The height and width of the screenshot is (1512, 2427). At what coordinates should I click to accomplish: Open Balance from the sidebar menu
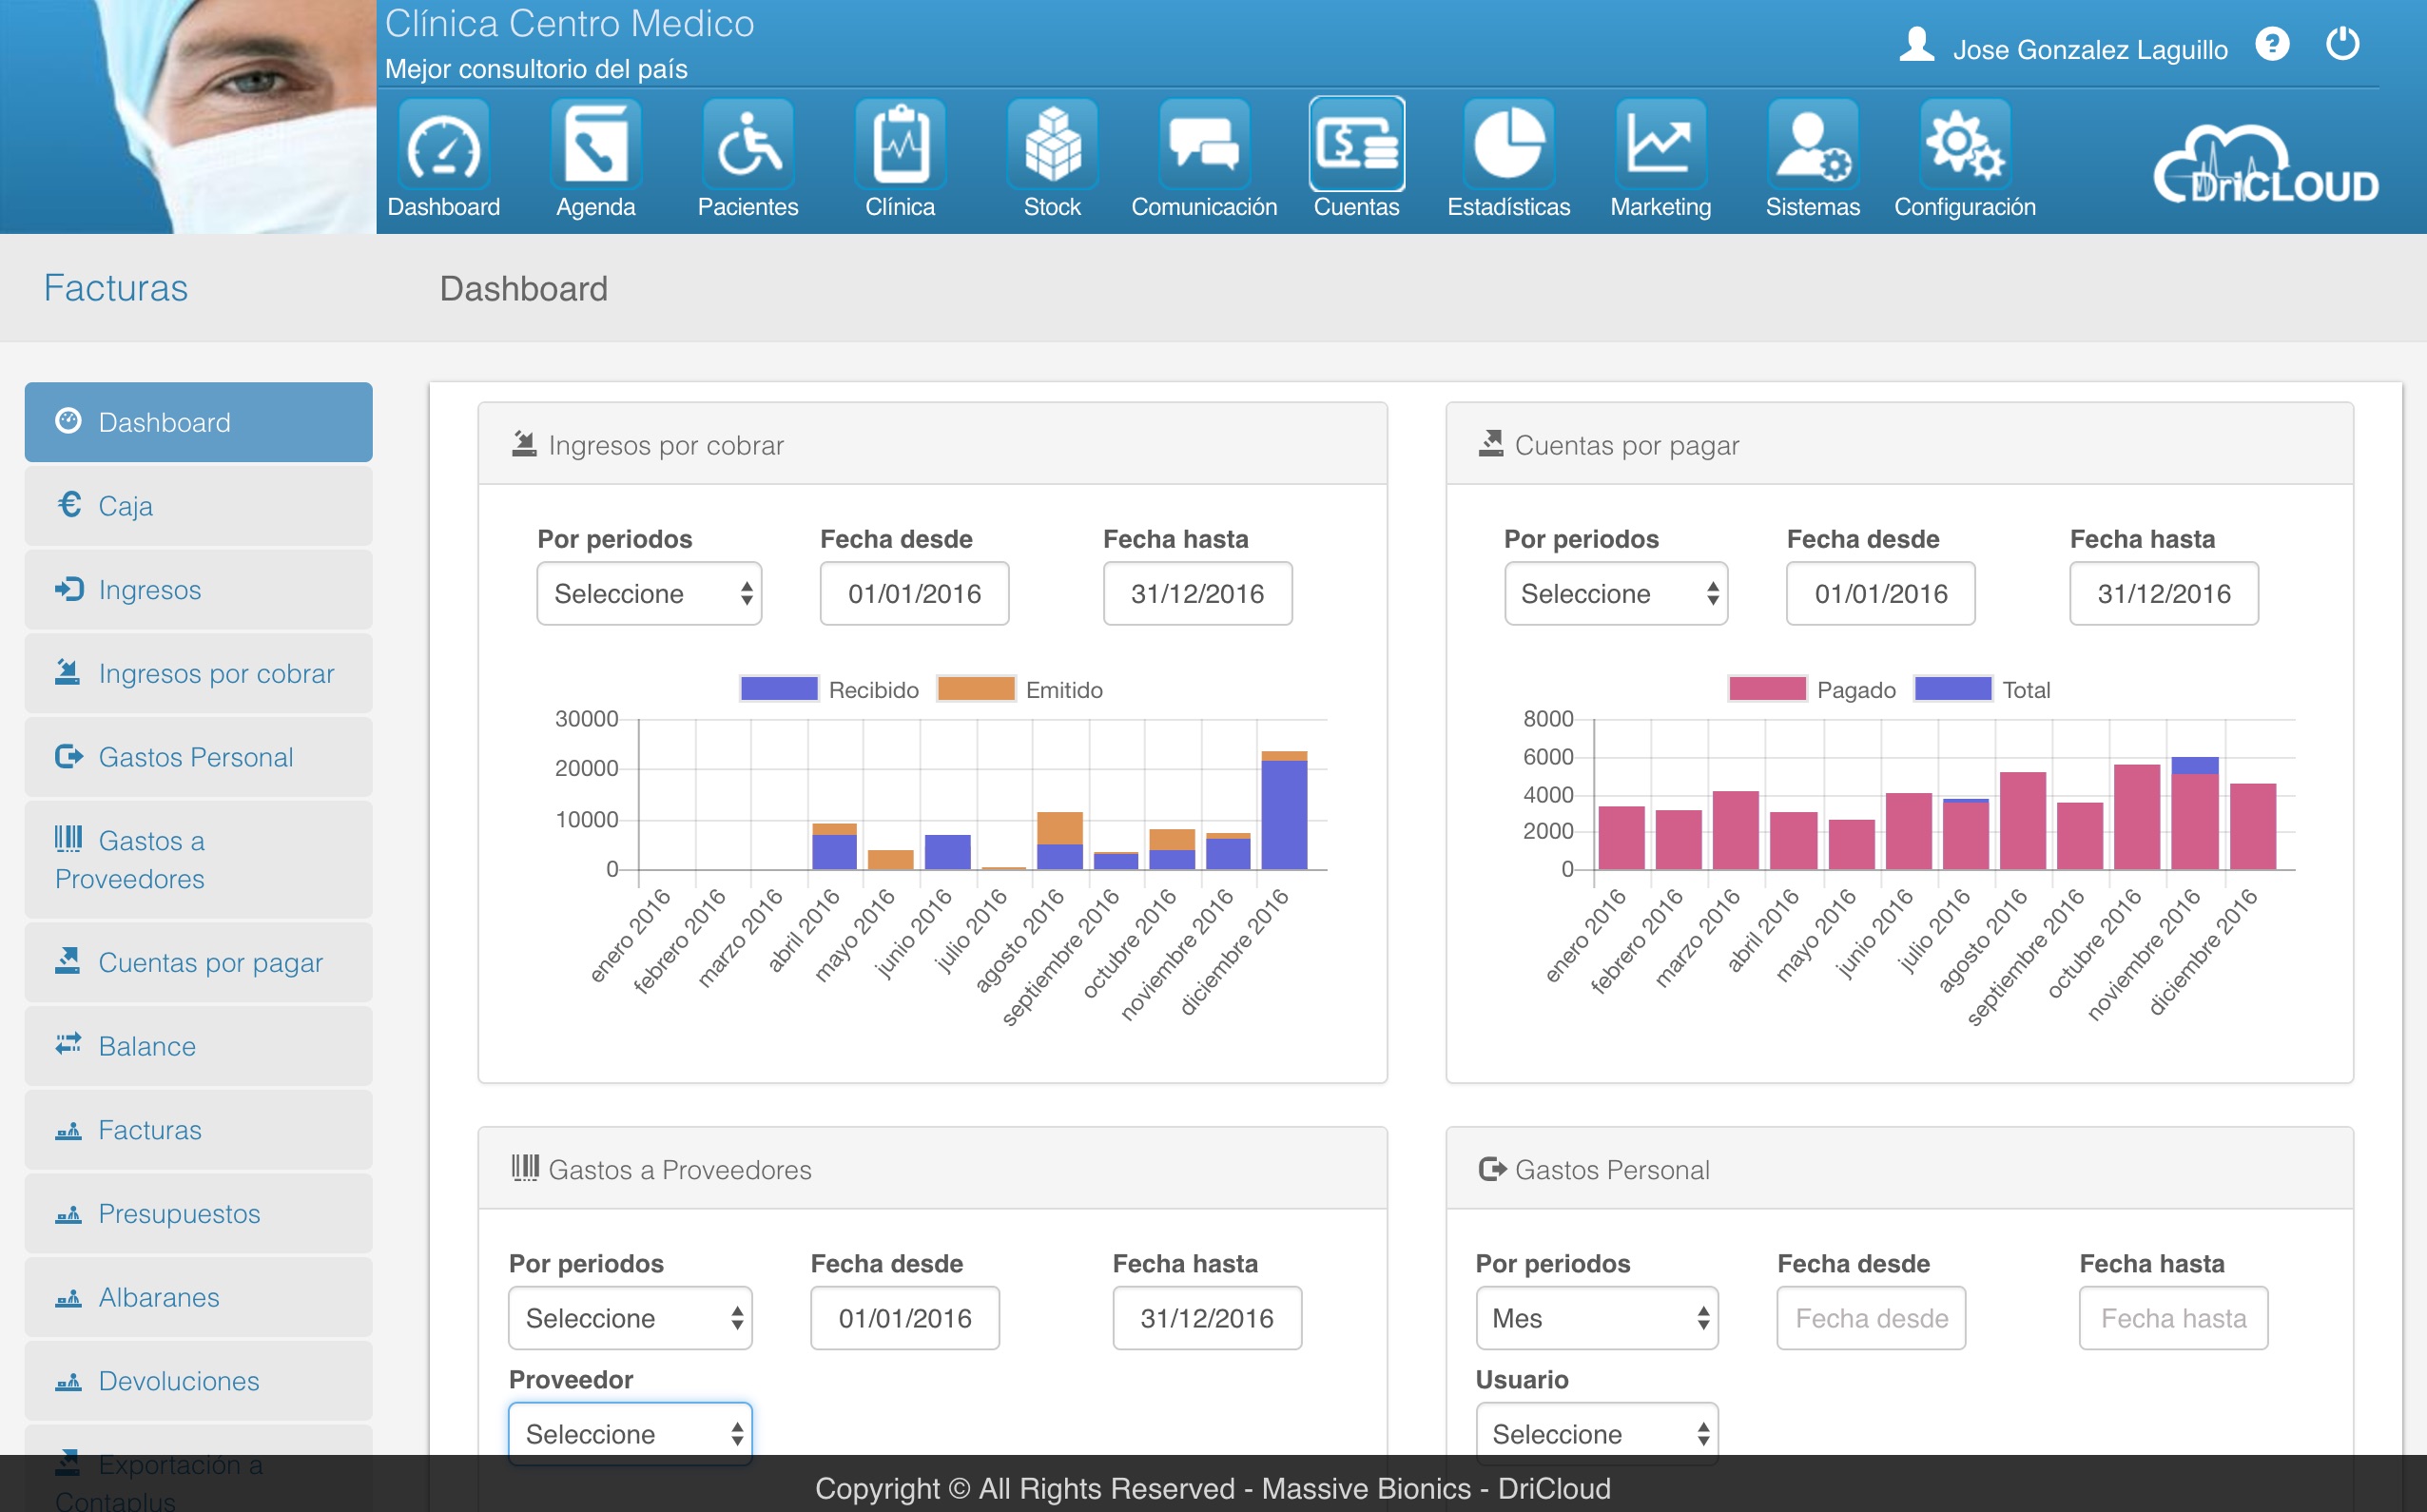(x=198, y=1046)
